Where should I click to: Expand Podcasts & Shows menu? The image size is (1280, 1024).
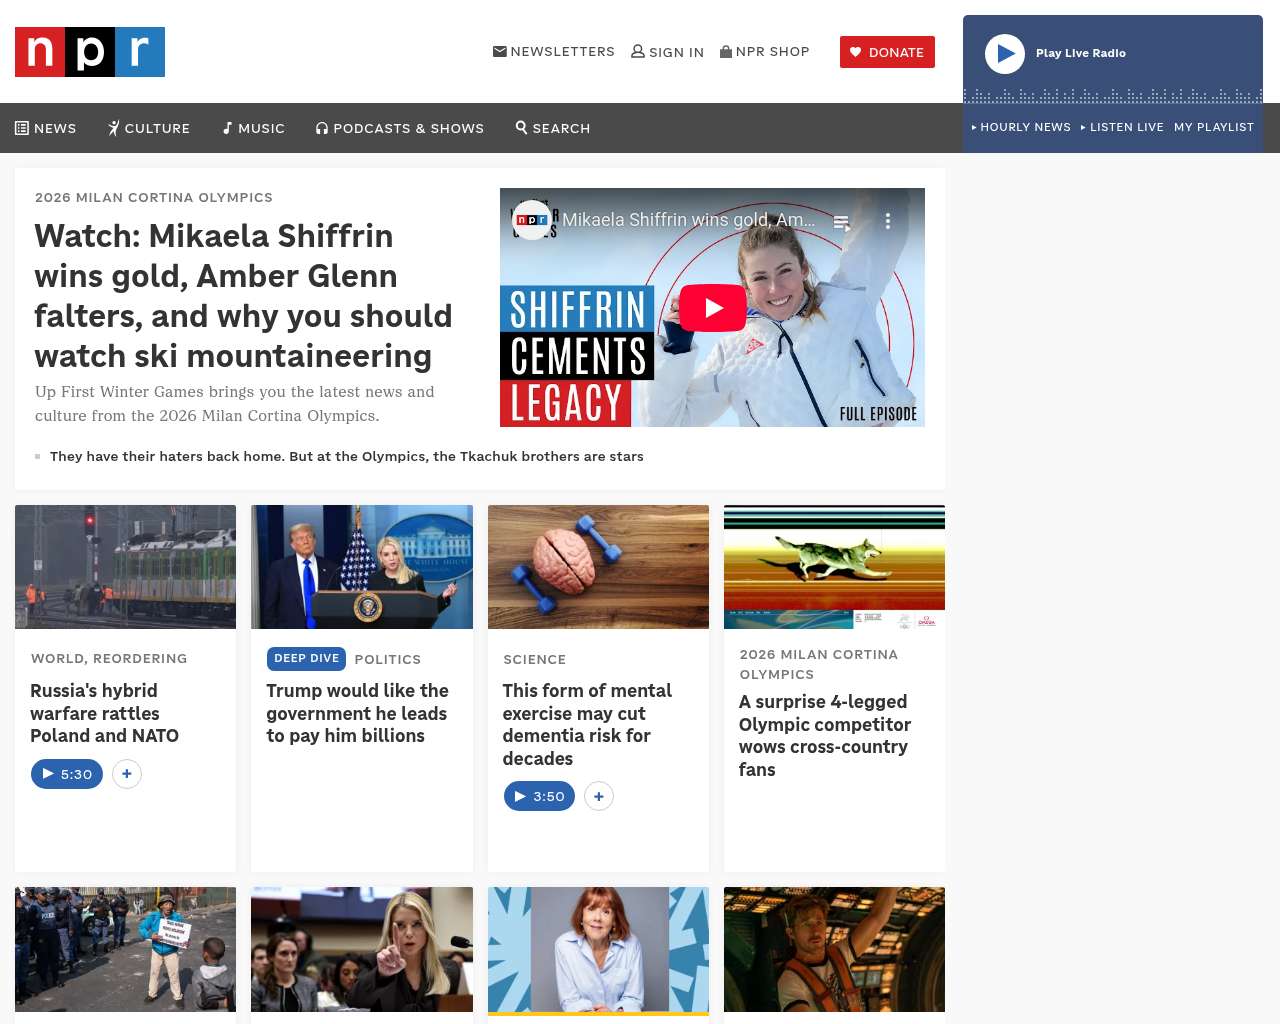pos(400,128)
